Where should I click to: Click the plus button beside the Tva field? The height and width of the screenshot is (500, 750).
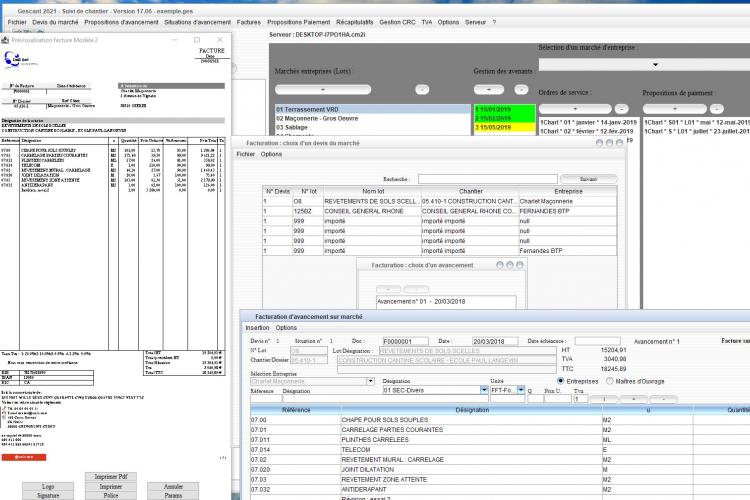(x=634, y=399)
